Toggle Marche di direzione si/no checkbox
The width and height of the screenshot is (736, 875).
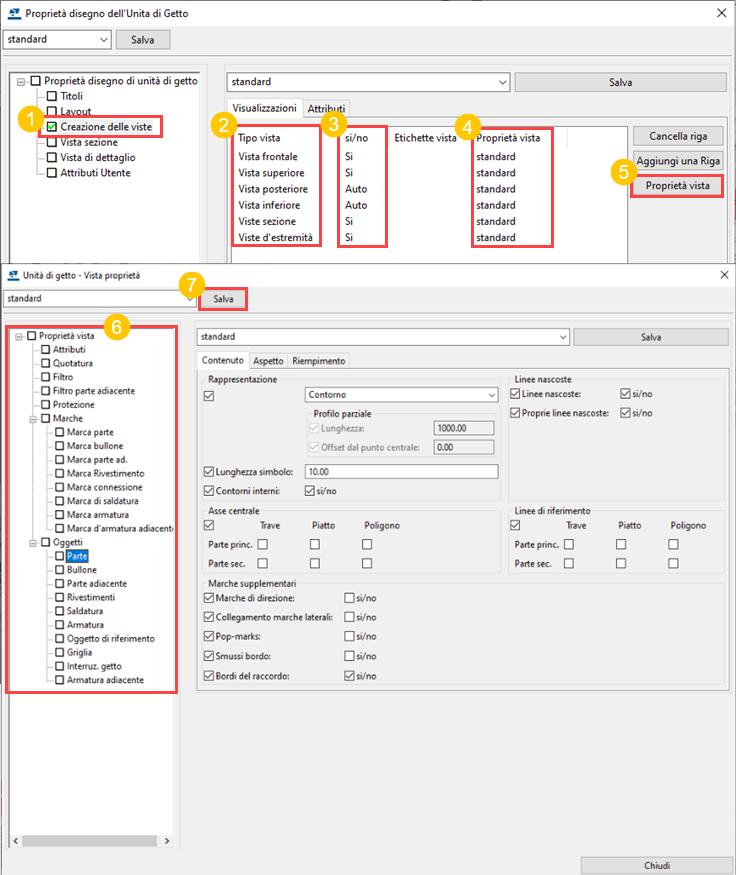pos(349,598)
